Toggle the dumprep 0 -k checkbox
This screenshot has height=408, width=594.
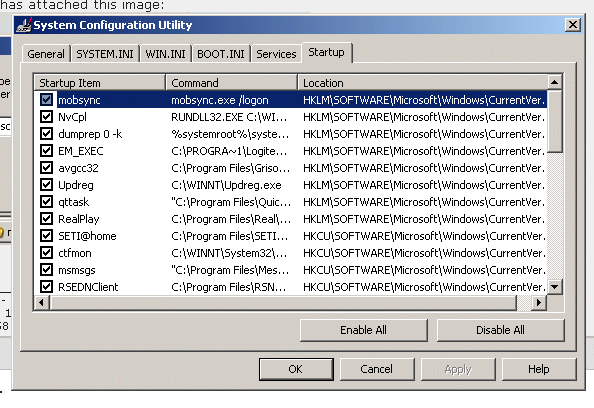[x=46, y=134]
